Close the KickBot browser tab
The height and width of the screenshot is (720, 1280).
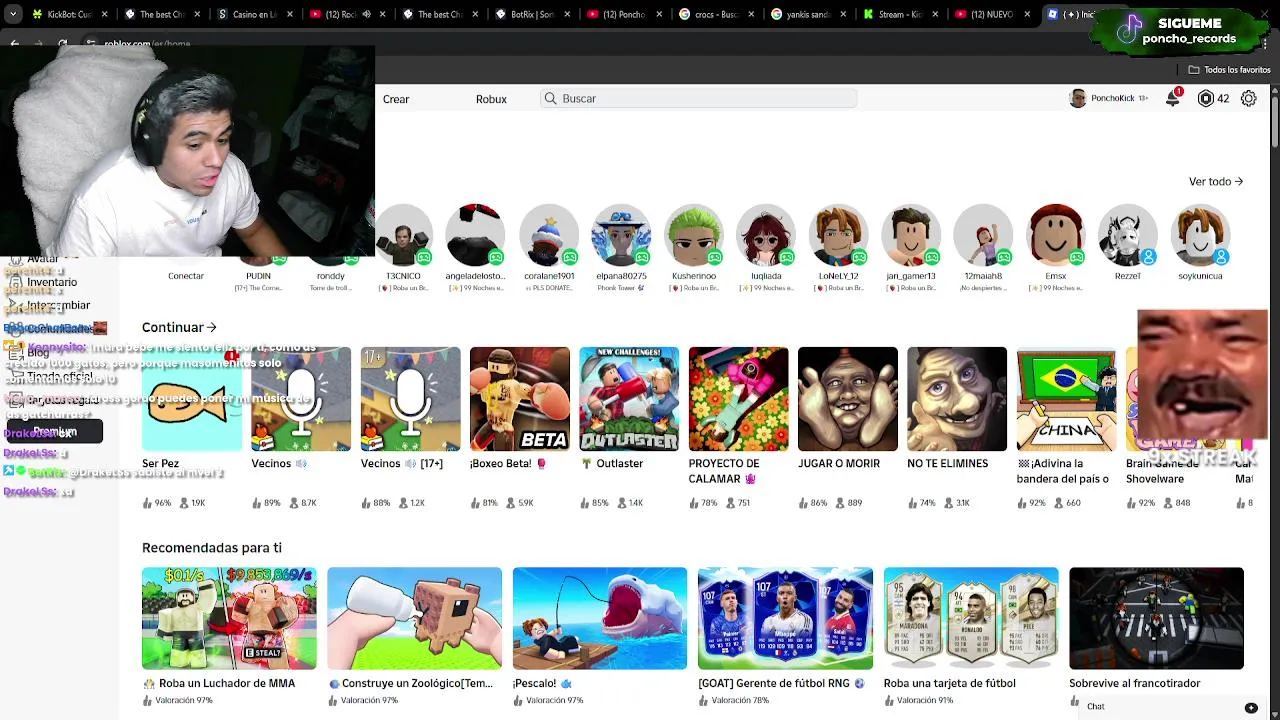pos(104,14)
